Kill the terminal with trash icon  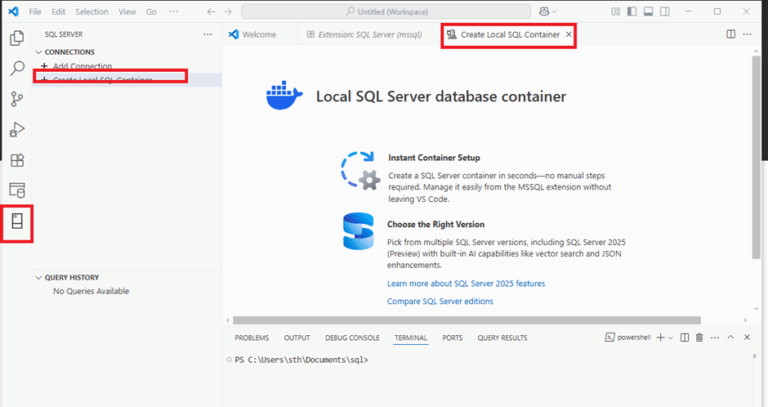pyautogui.click(x=699, y=338)
